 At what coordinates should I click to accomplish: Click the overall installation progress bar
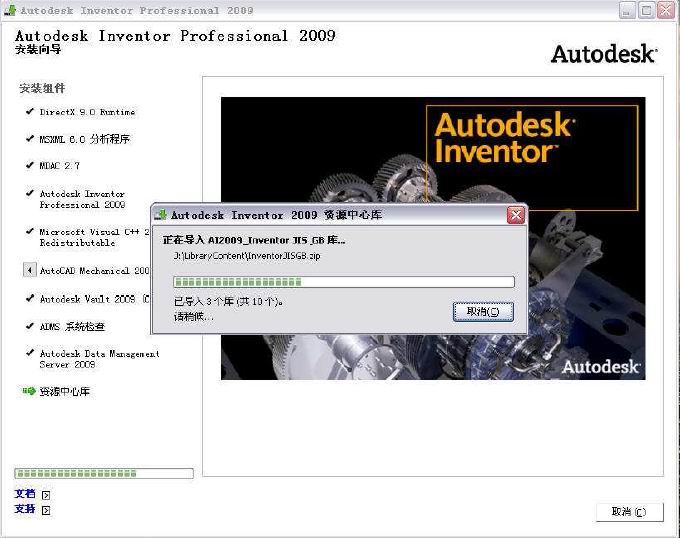104,473
